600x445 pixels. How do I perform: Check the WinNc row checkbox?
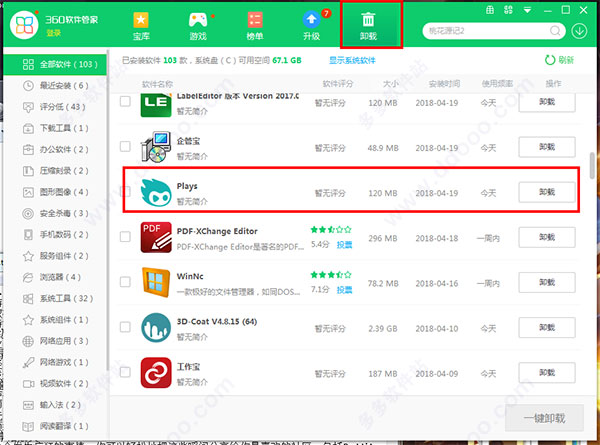[x=125, y=282]
